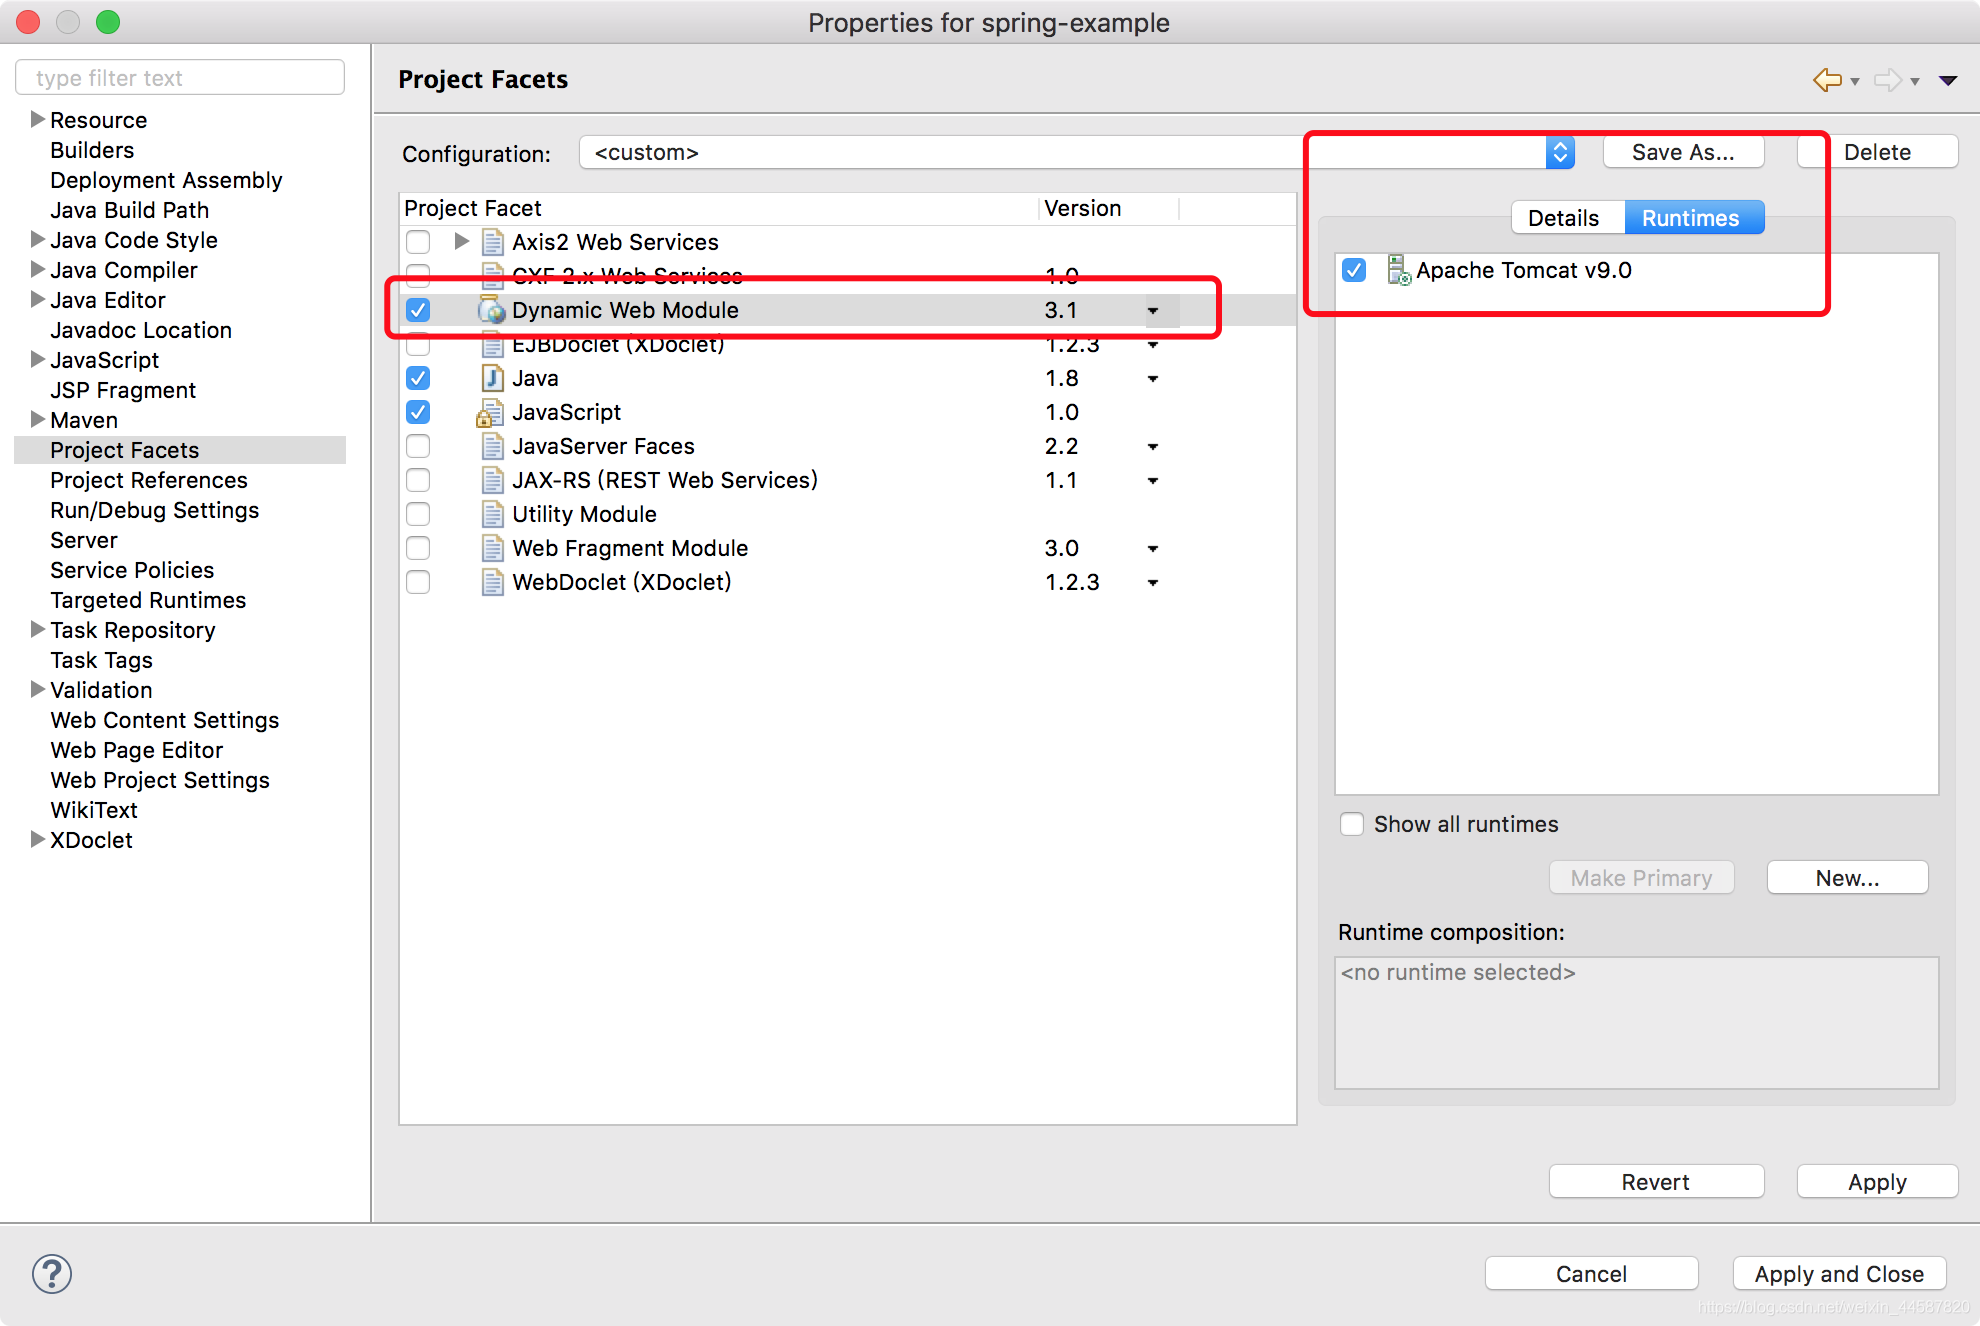The width and height of the screenshot is (1980, 1326).
Task: Click the Dynamic Web Module globe icon
Action: pos(491,310)
